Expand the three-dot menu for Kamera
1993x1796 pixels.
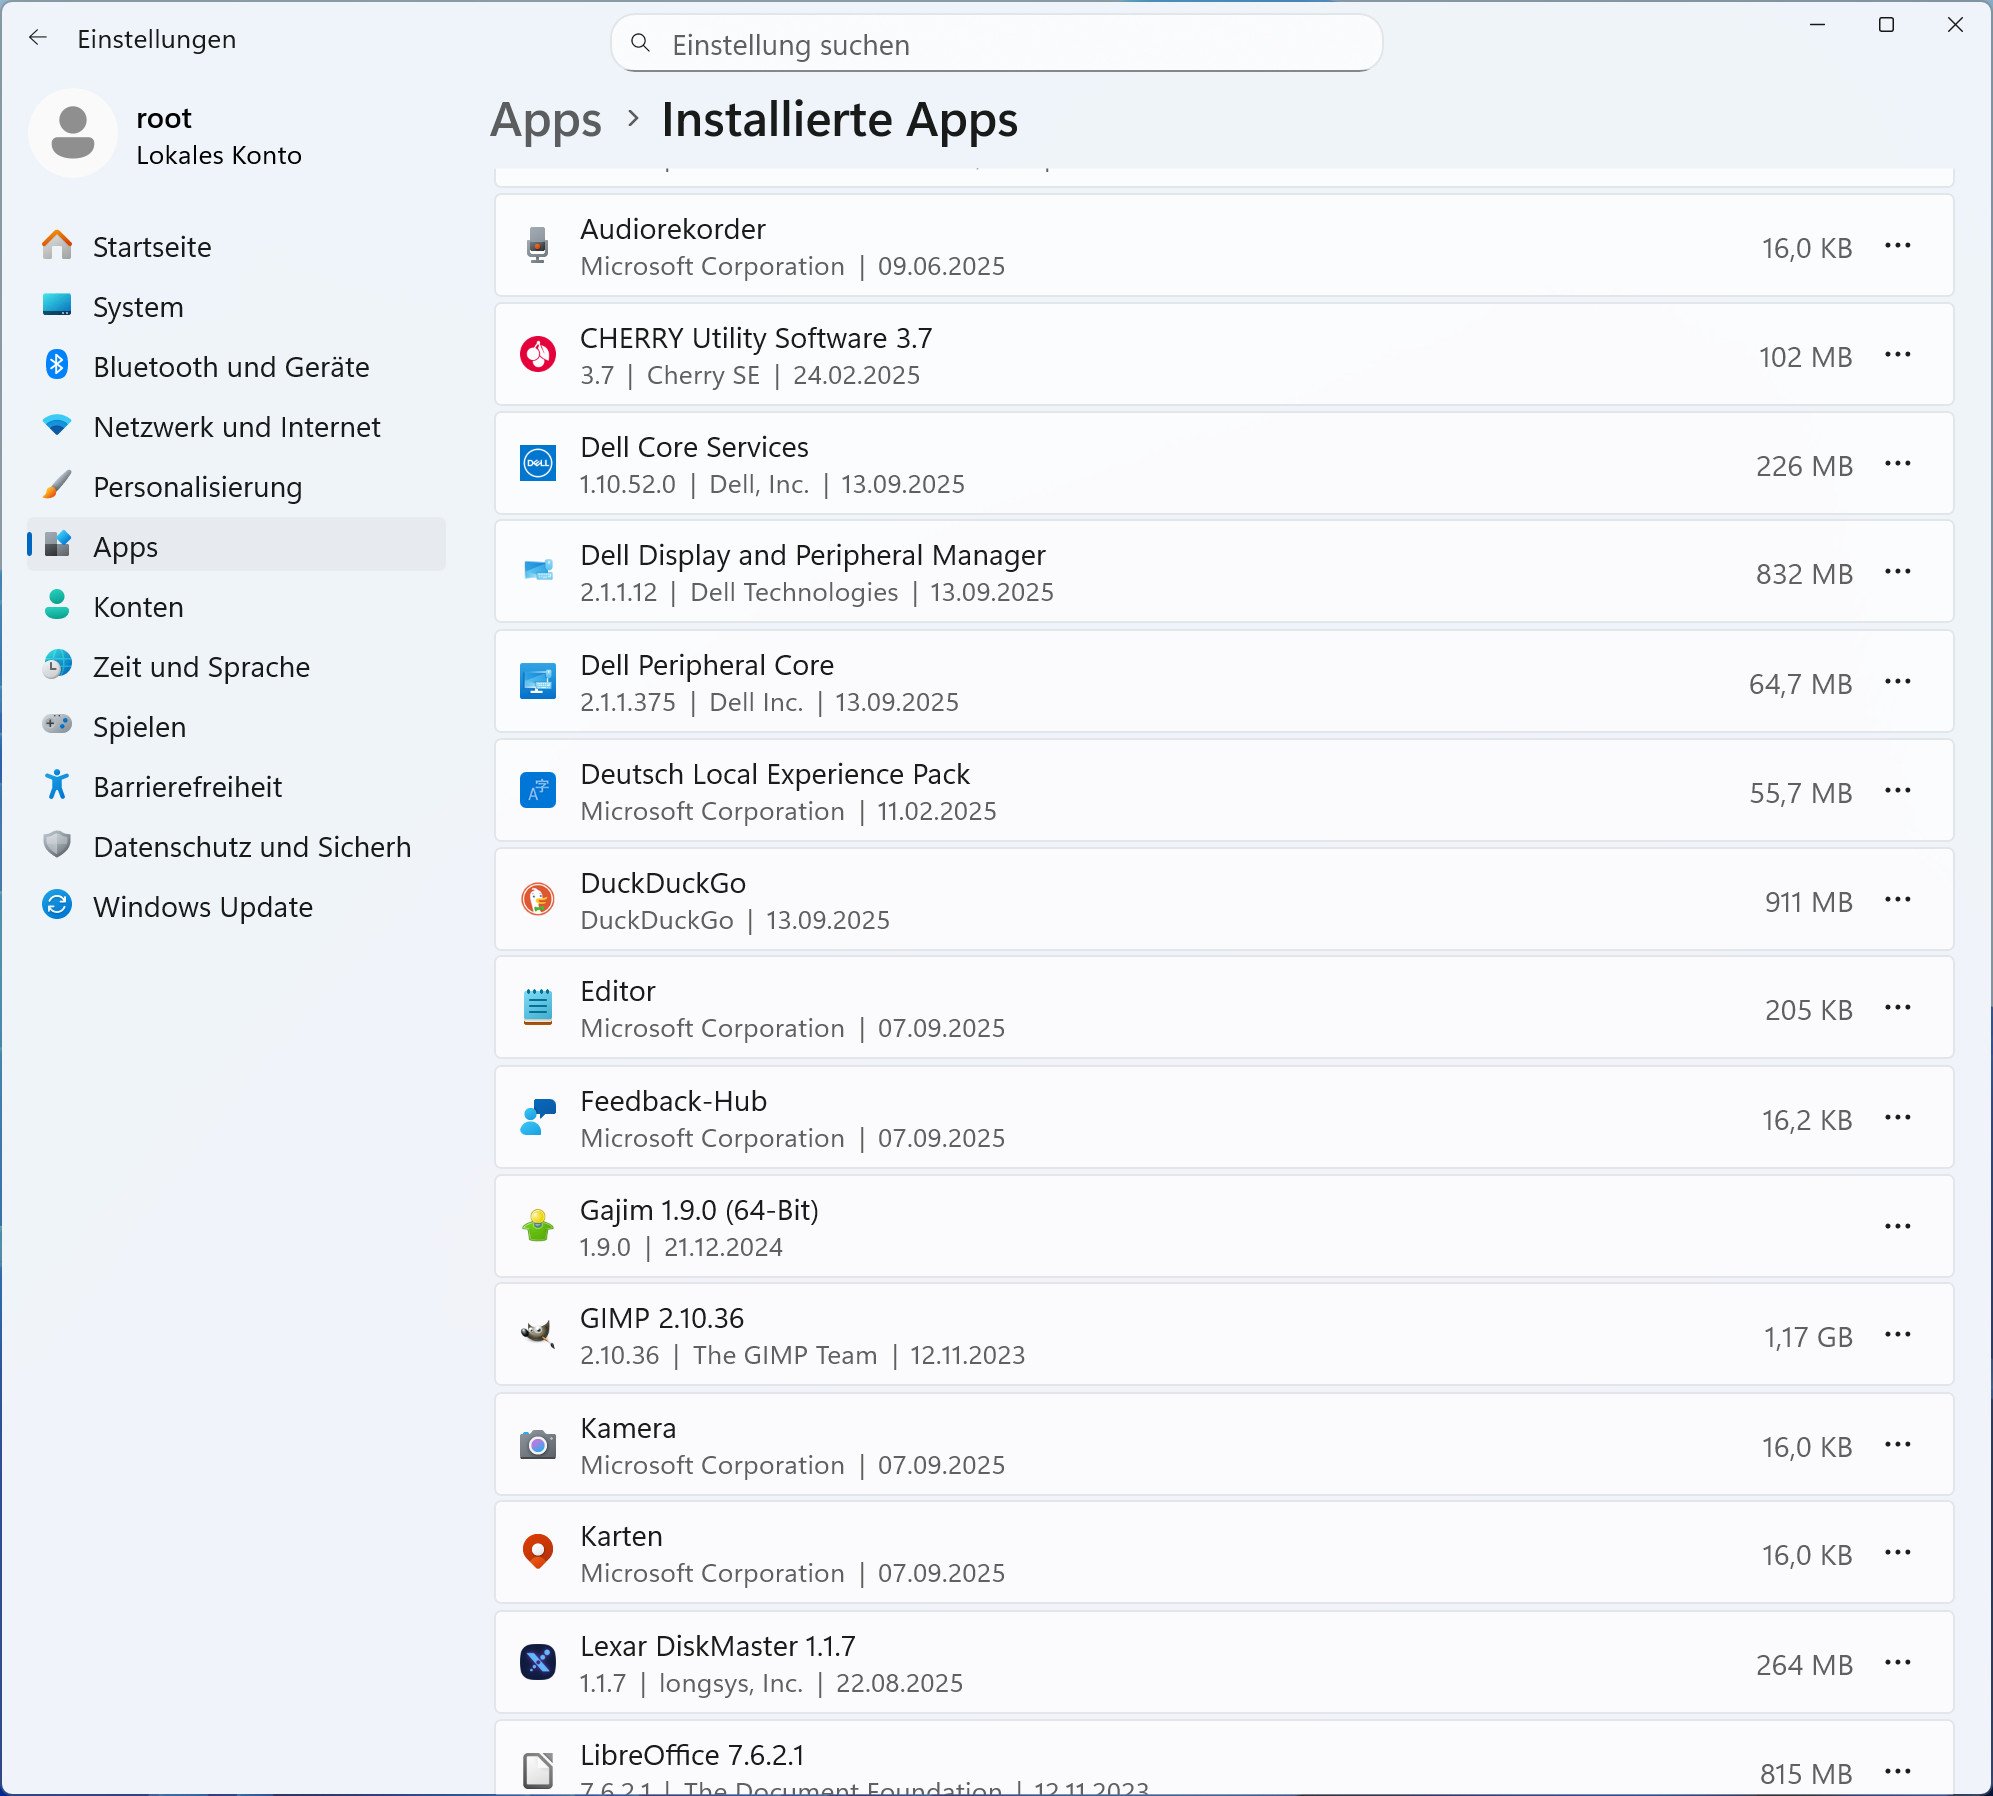[1897, 1445]
